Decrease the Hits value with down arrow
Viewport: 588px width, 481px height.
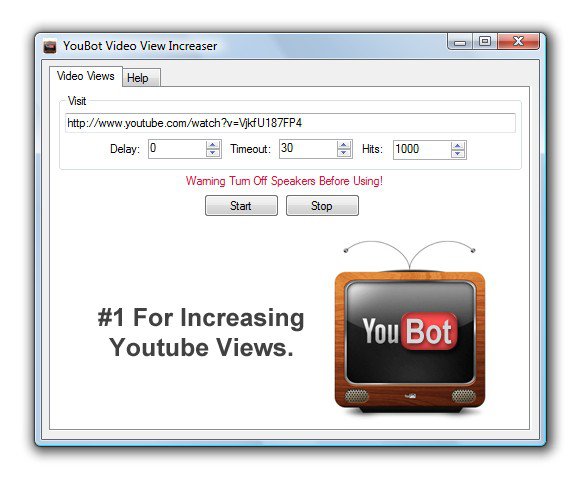458,154
